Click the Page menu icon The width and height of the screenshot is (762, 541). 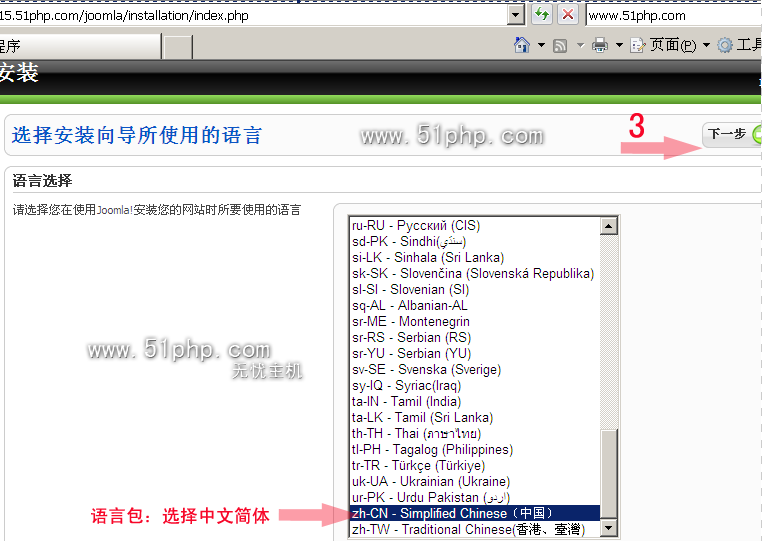[x=638, y=45]
